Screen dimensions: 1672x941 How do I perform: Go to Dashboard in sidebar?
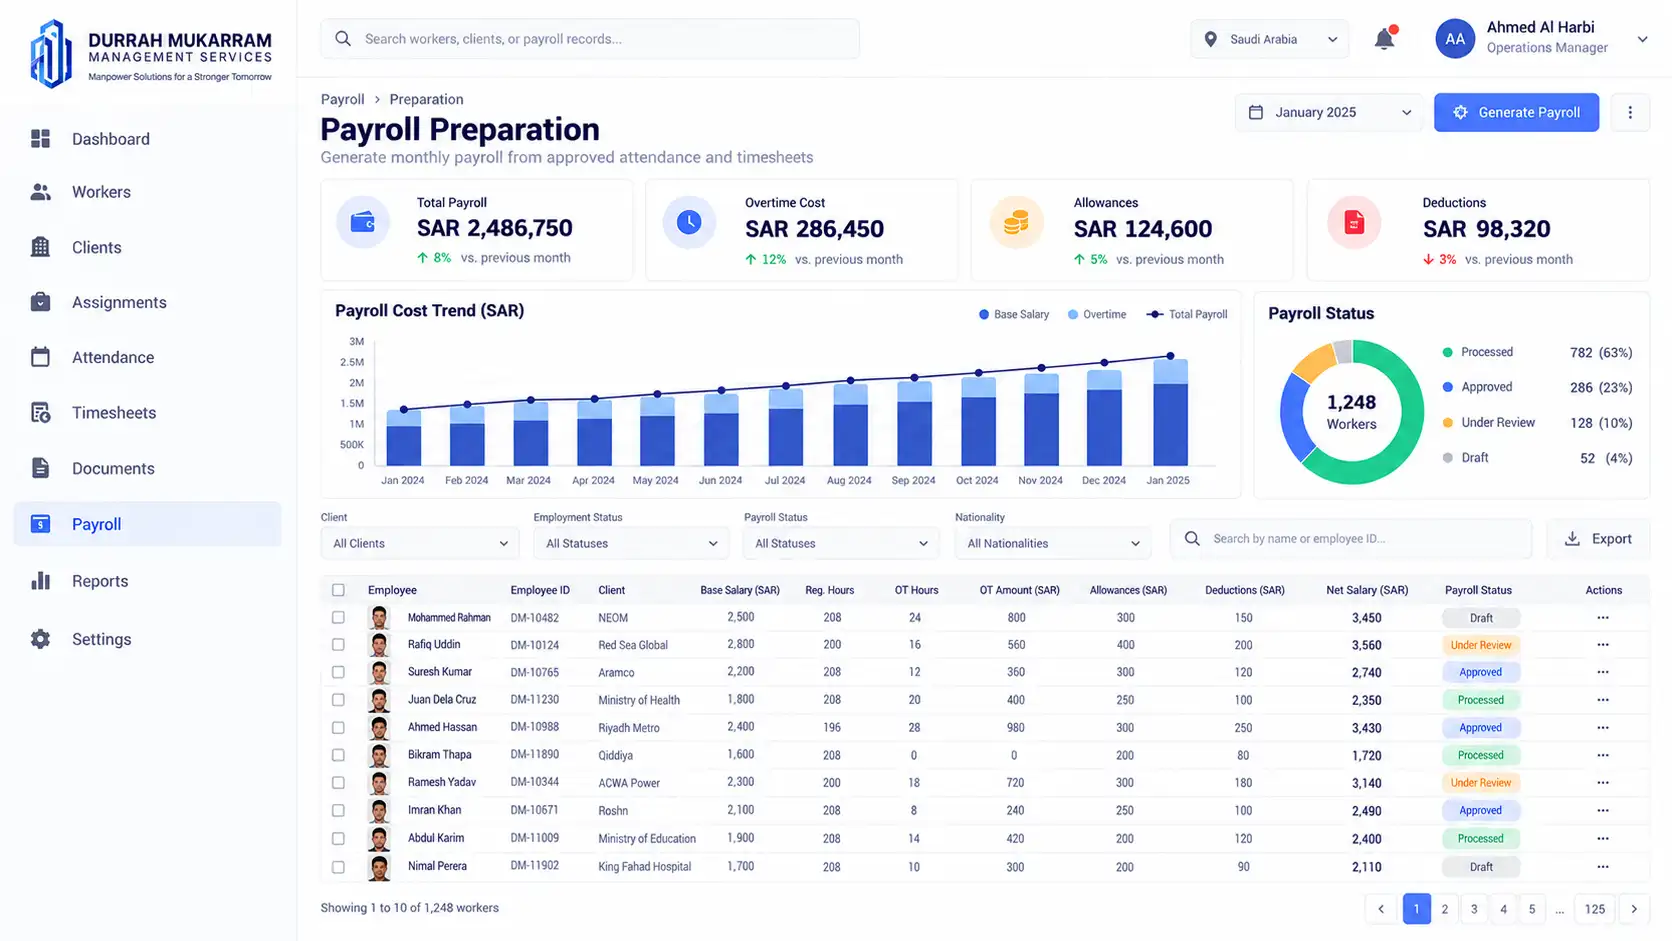coord(148,139)
